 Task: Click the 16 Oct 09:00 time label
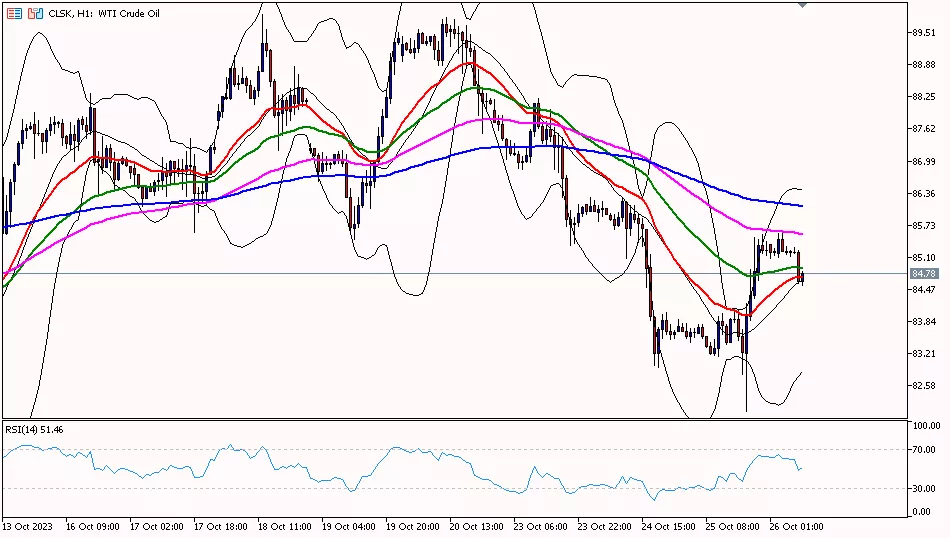pos(93,526)
